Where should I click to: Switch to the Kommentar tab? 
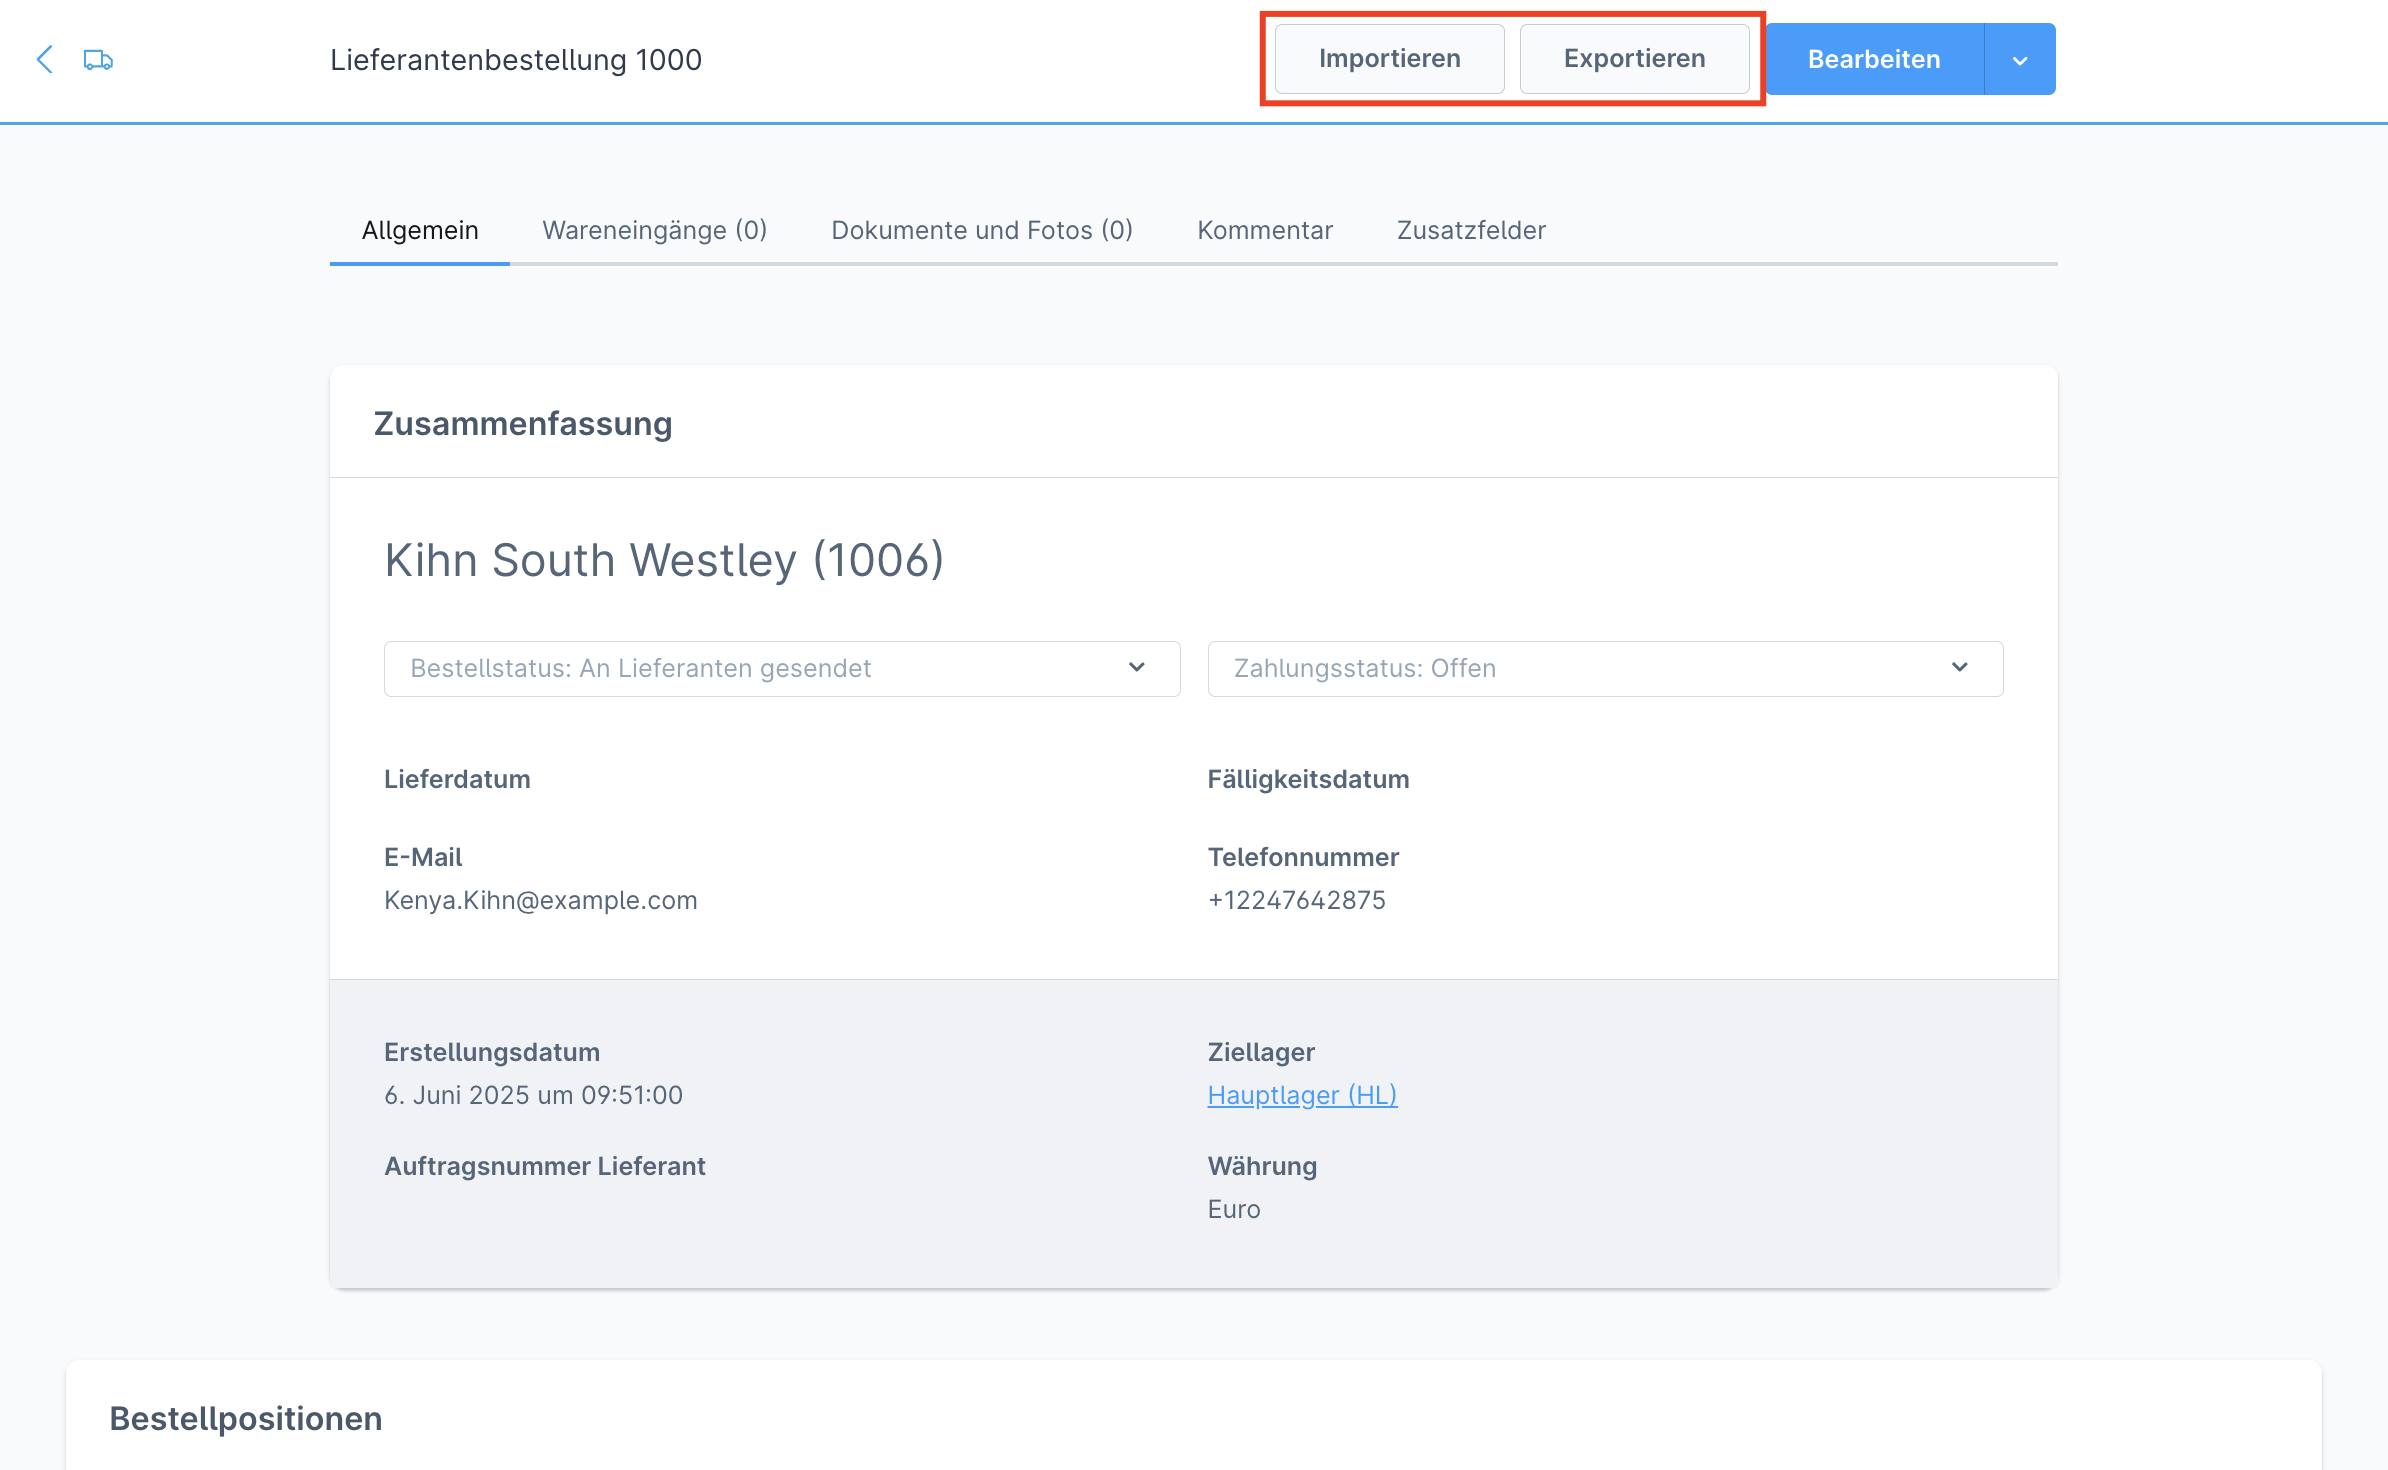point(1265,231)
